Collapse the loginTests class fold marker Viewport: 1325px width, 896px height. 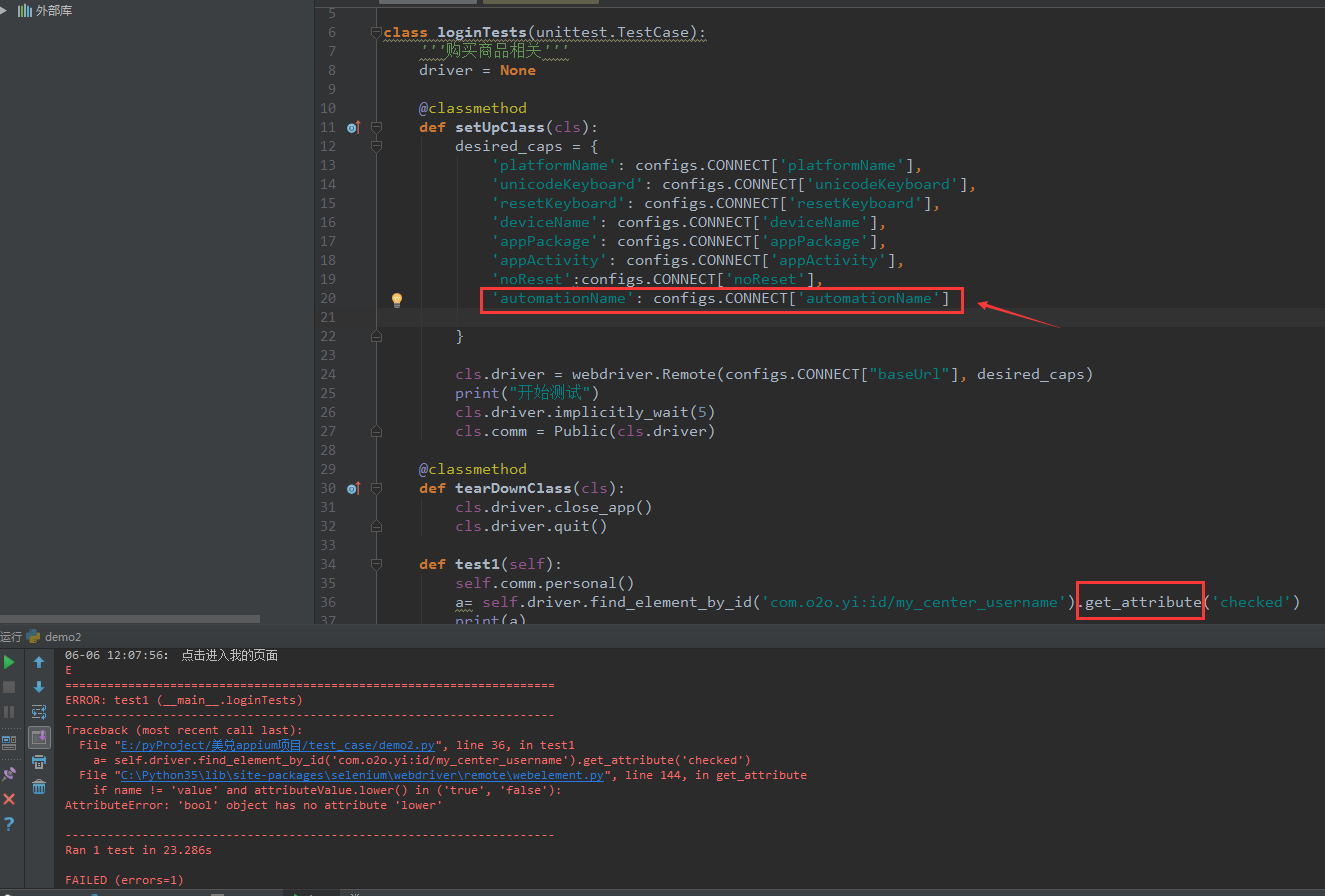[x=377, y=32]
